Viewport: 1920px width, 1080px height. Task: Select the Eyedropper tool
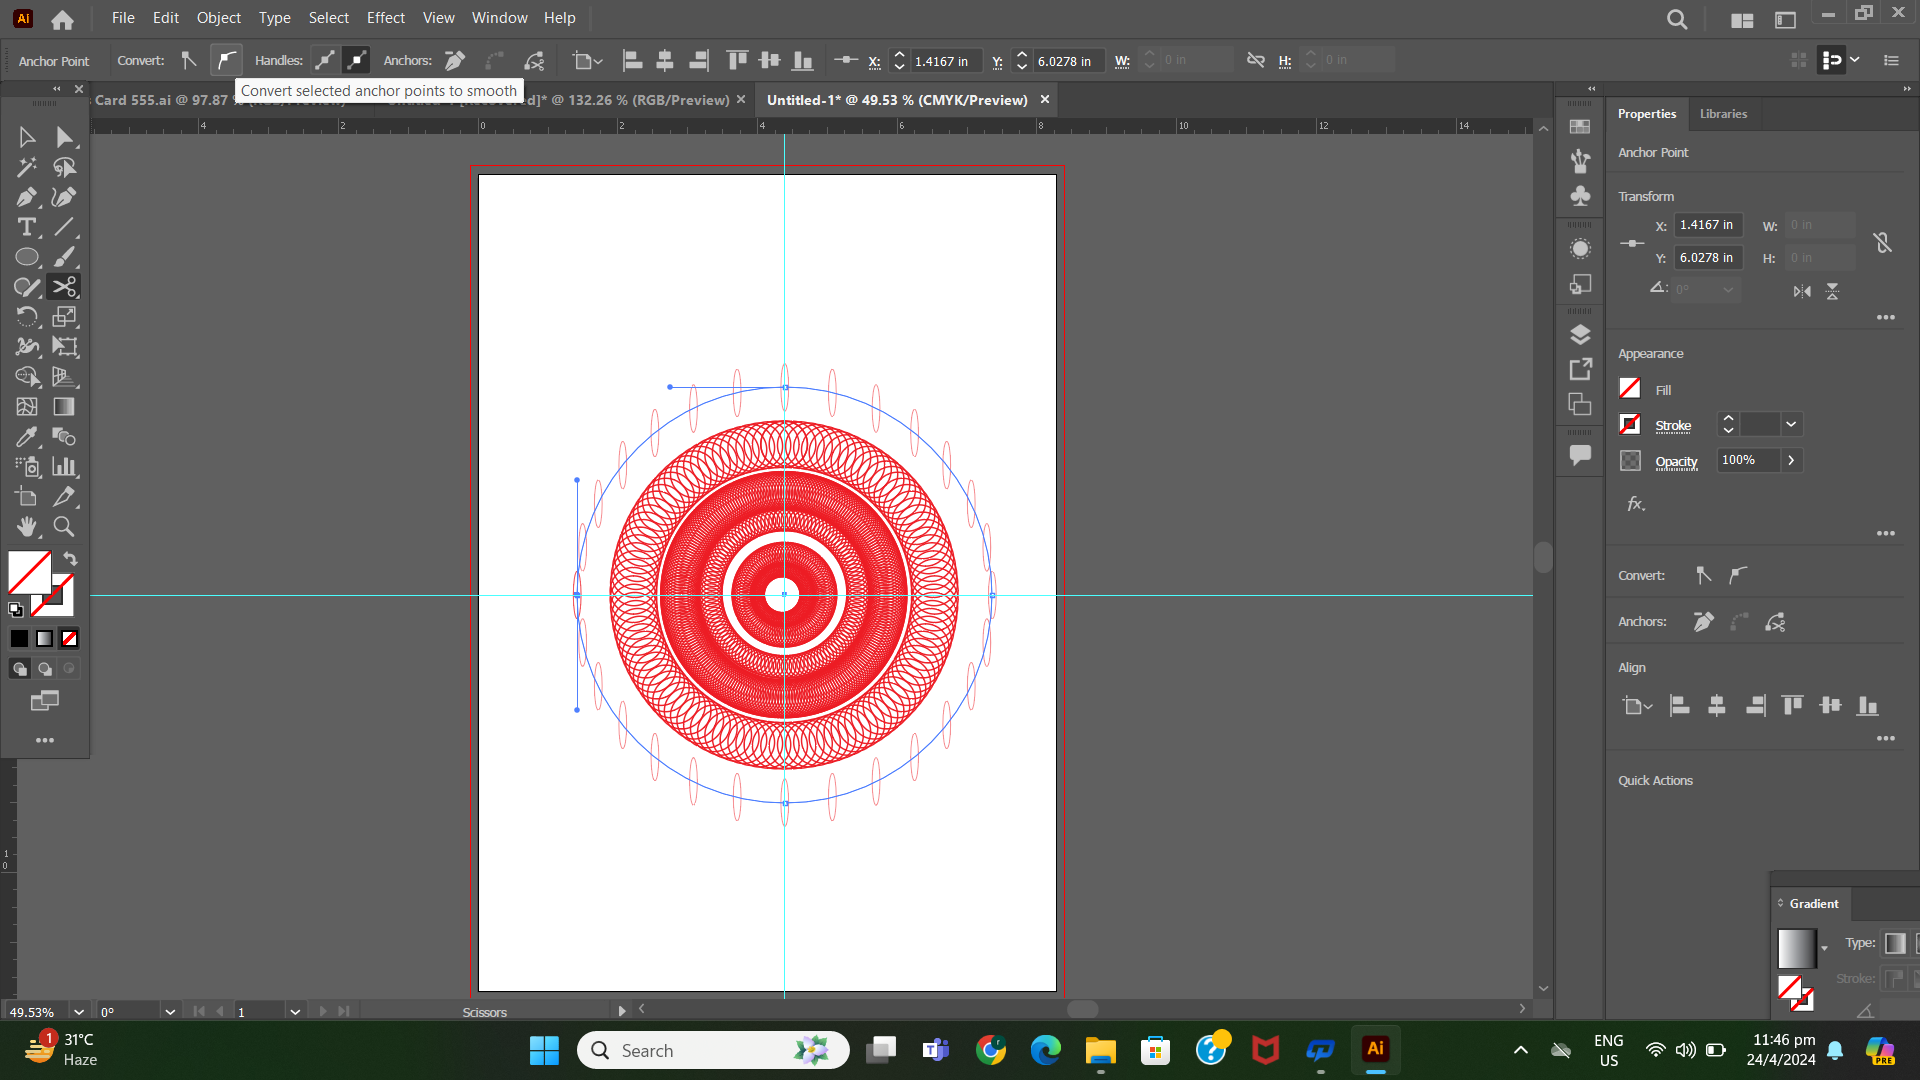coord(27,437)
